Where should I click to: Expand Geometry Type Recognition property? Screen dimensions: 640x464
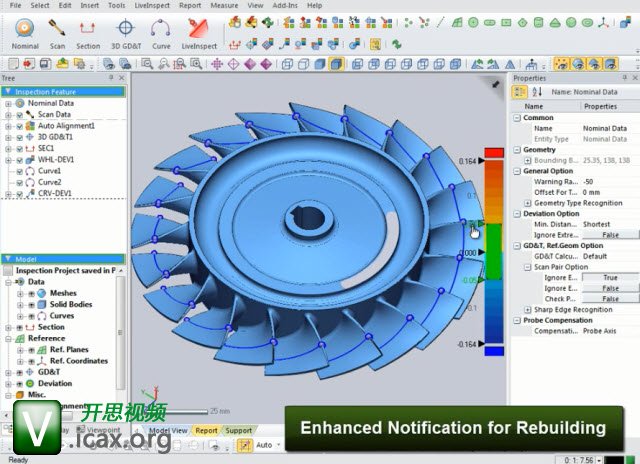coord(527,202)
